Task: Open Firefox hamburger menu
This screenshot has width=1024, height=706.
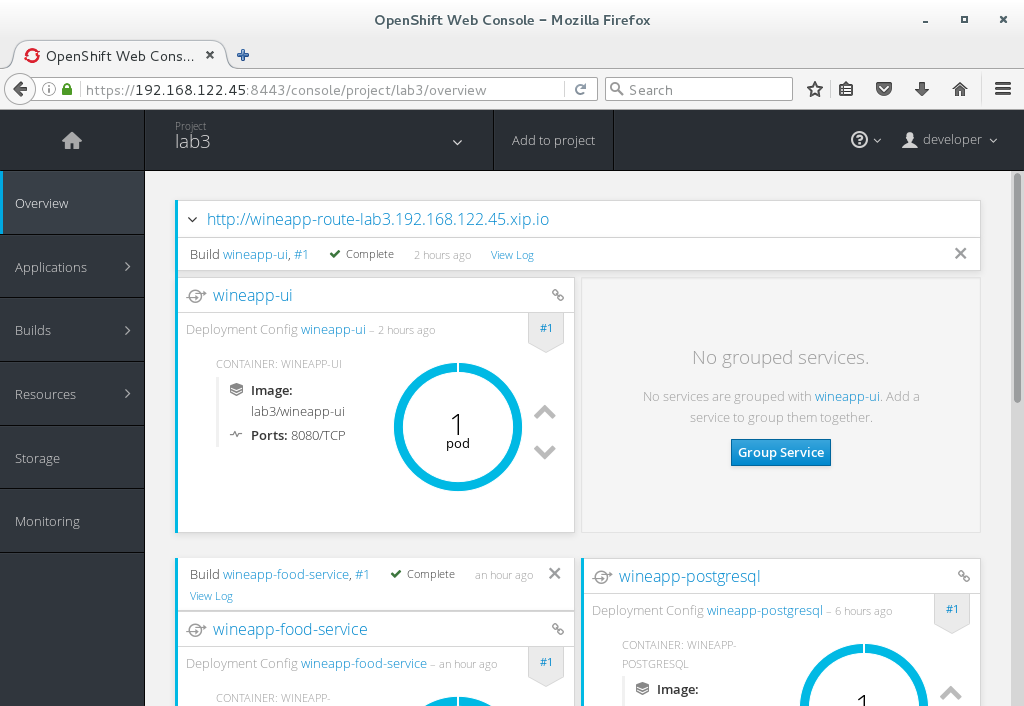Action: (x=1003, y=89)
